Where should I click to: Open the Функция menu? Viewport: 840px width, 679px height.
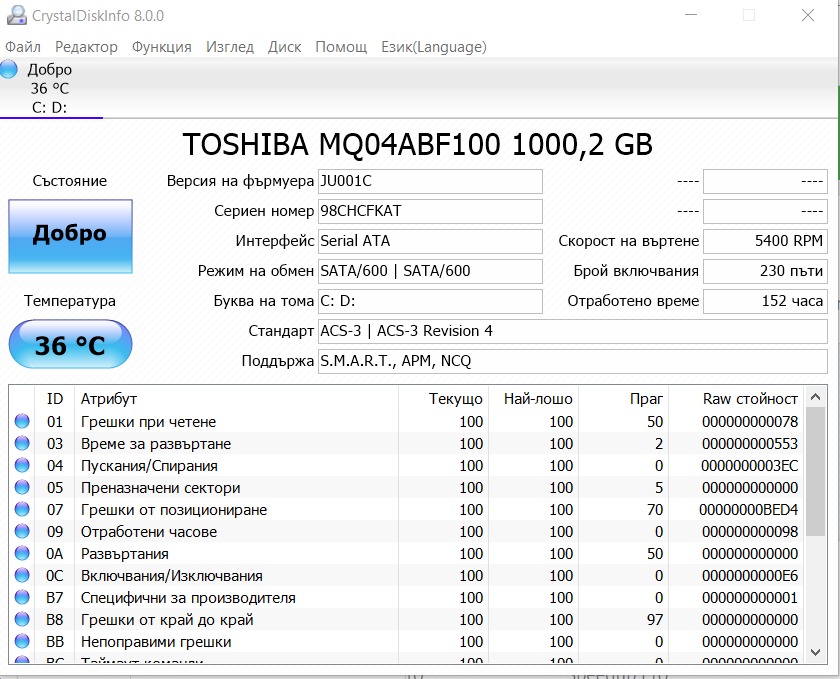tap(162, 47)
